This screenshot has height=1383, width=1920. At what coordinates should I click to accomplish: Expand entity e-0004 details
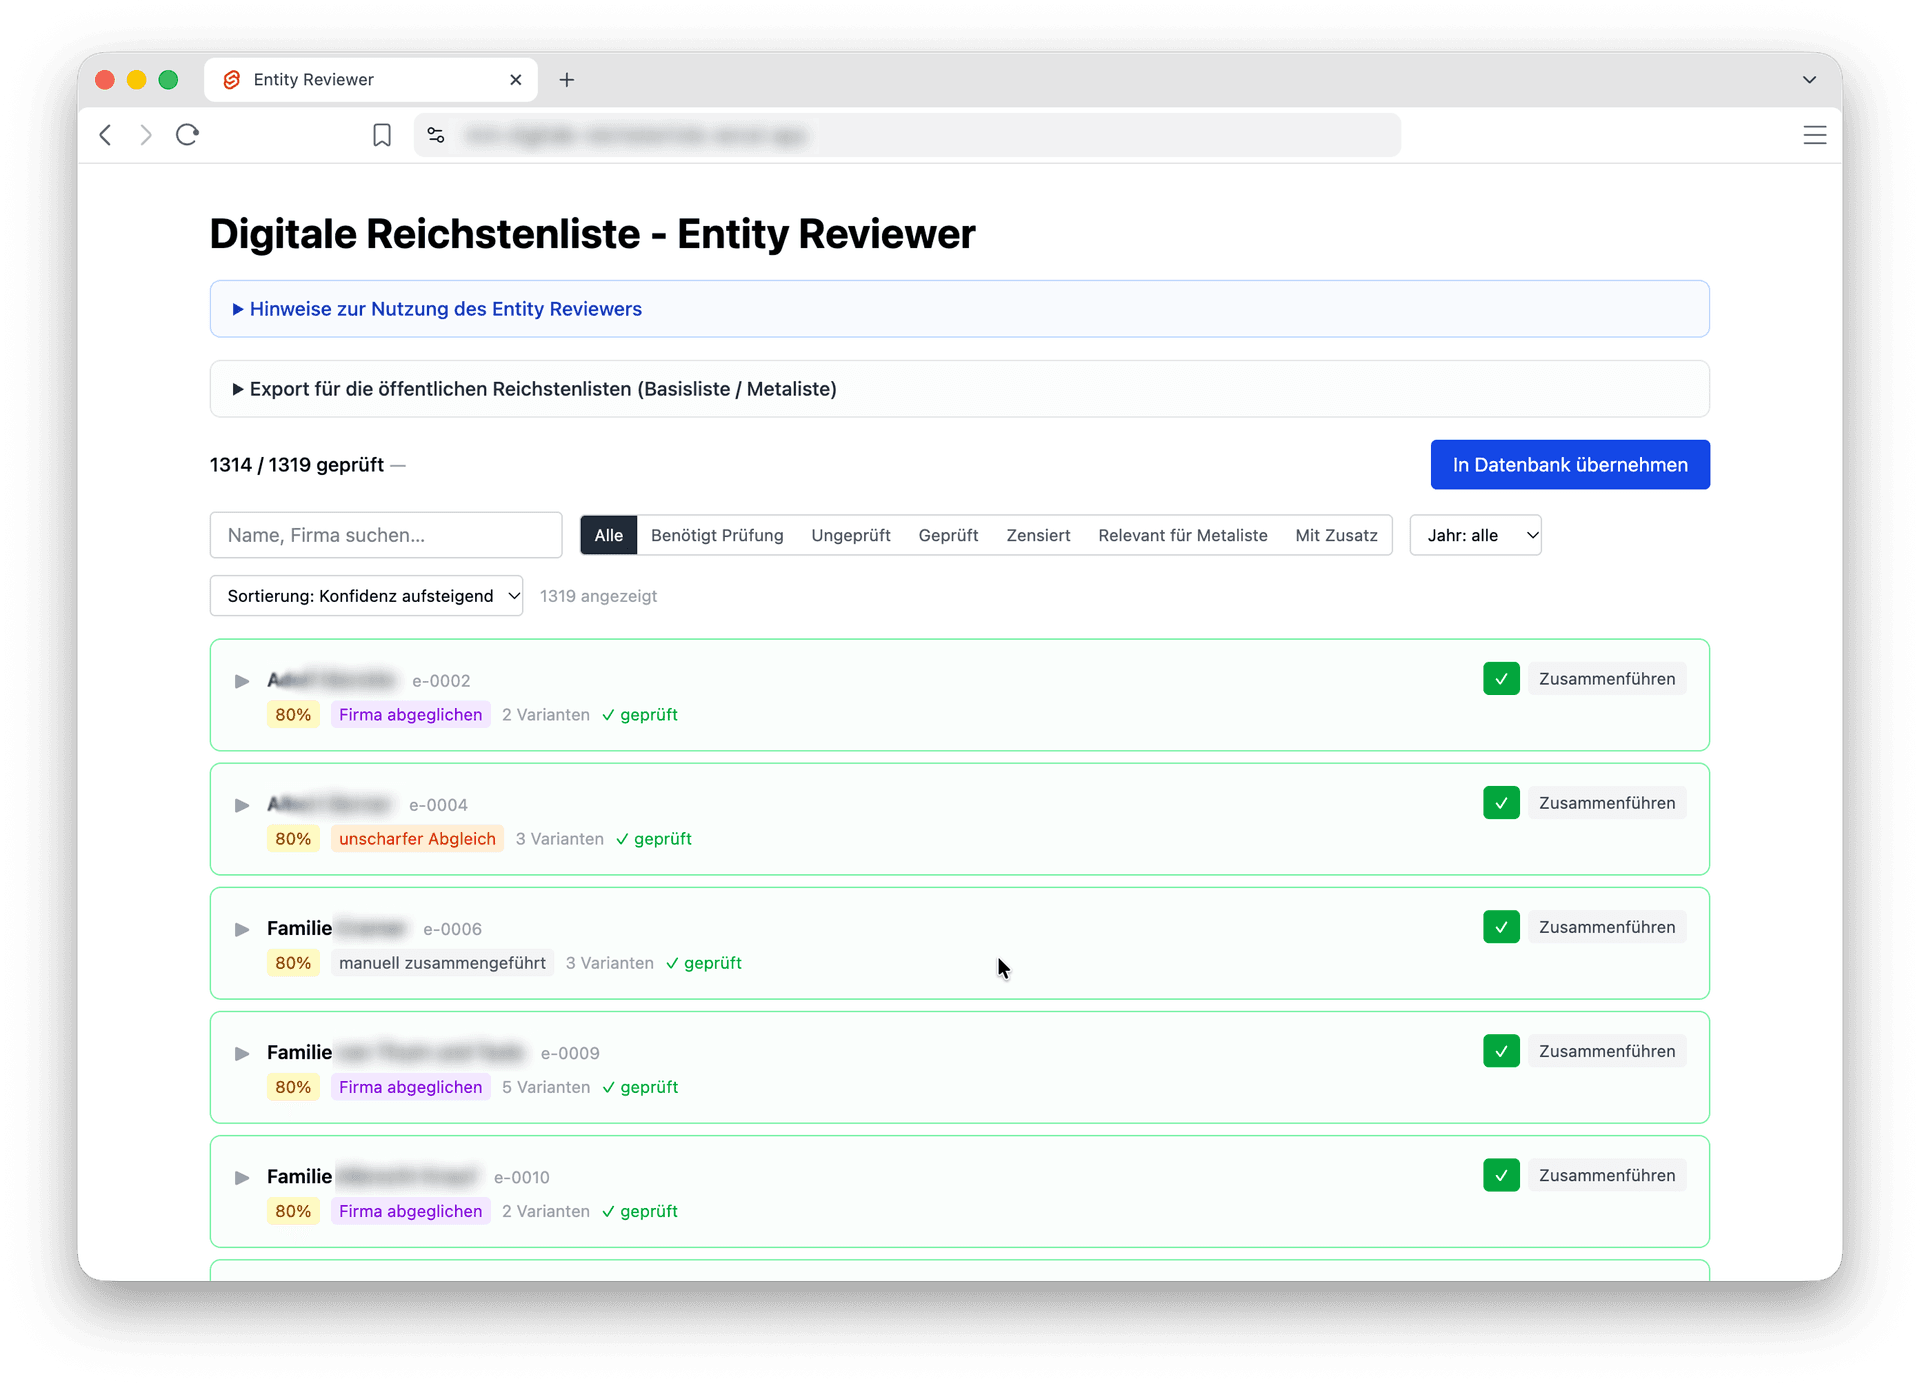242,805
